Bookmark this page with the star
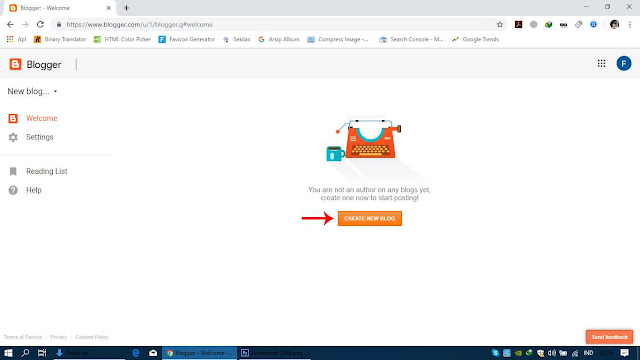Screen dimensions: 640x360 click(x=500, y=24)
